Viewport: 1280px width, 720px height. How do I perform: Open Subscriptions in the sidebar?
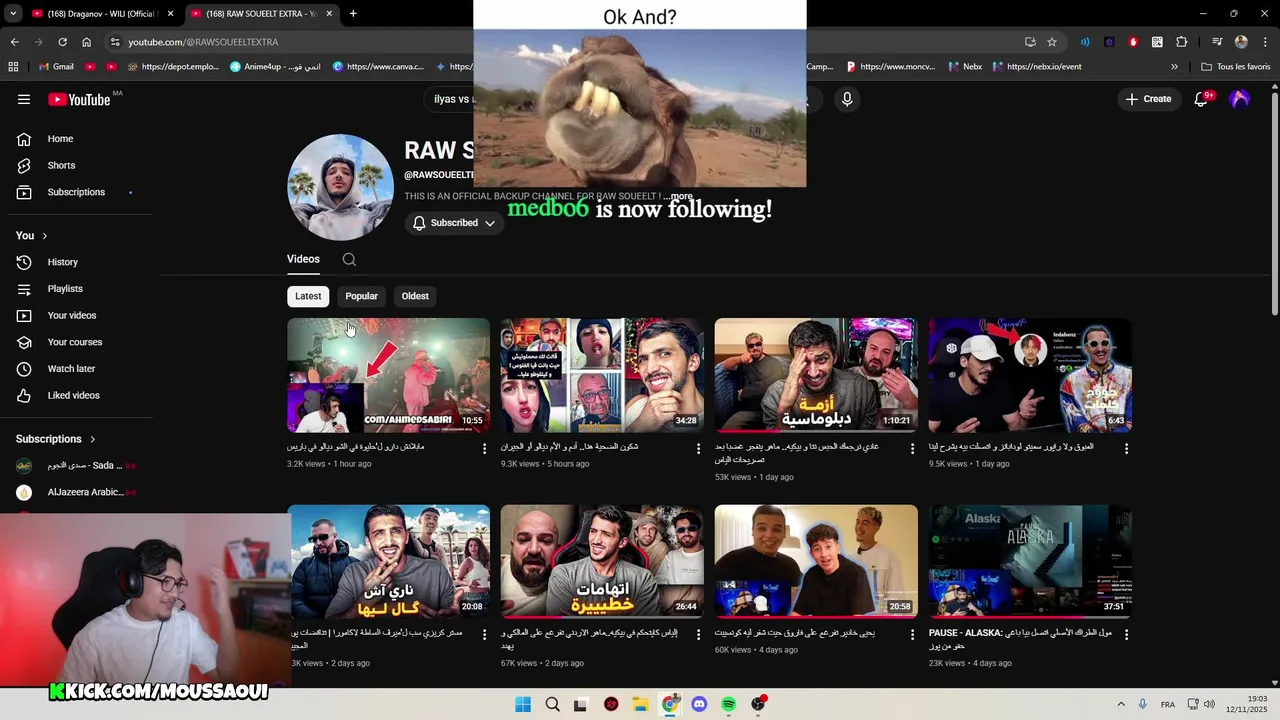click(x=76, y=192)
